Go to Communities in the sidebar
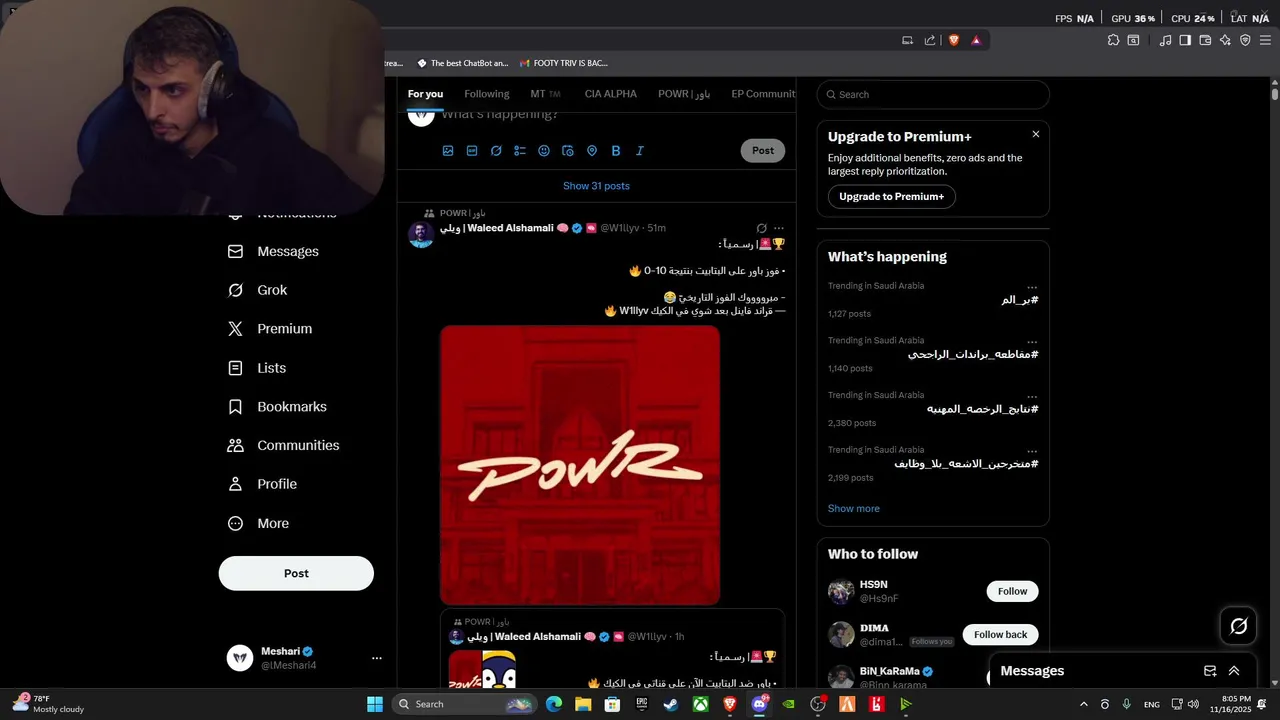This screenshot has height=720, width=1280. [x=283, y=445]
